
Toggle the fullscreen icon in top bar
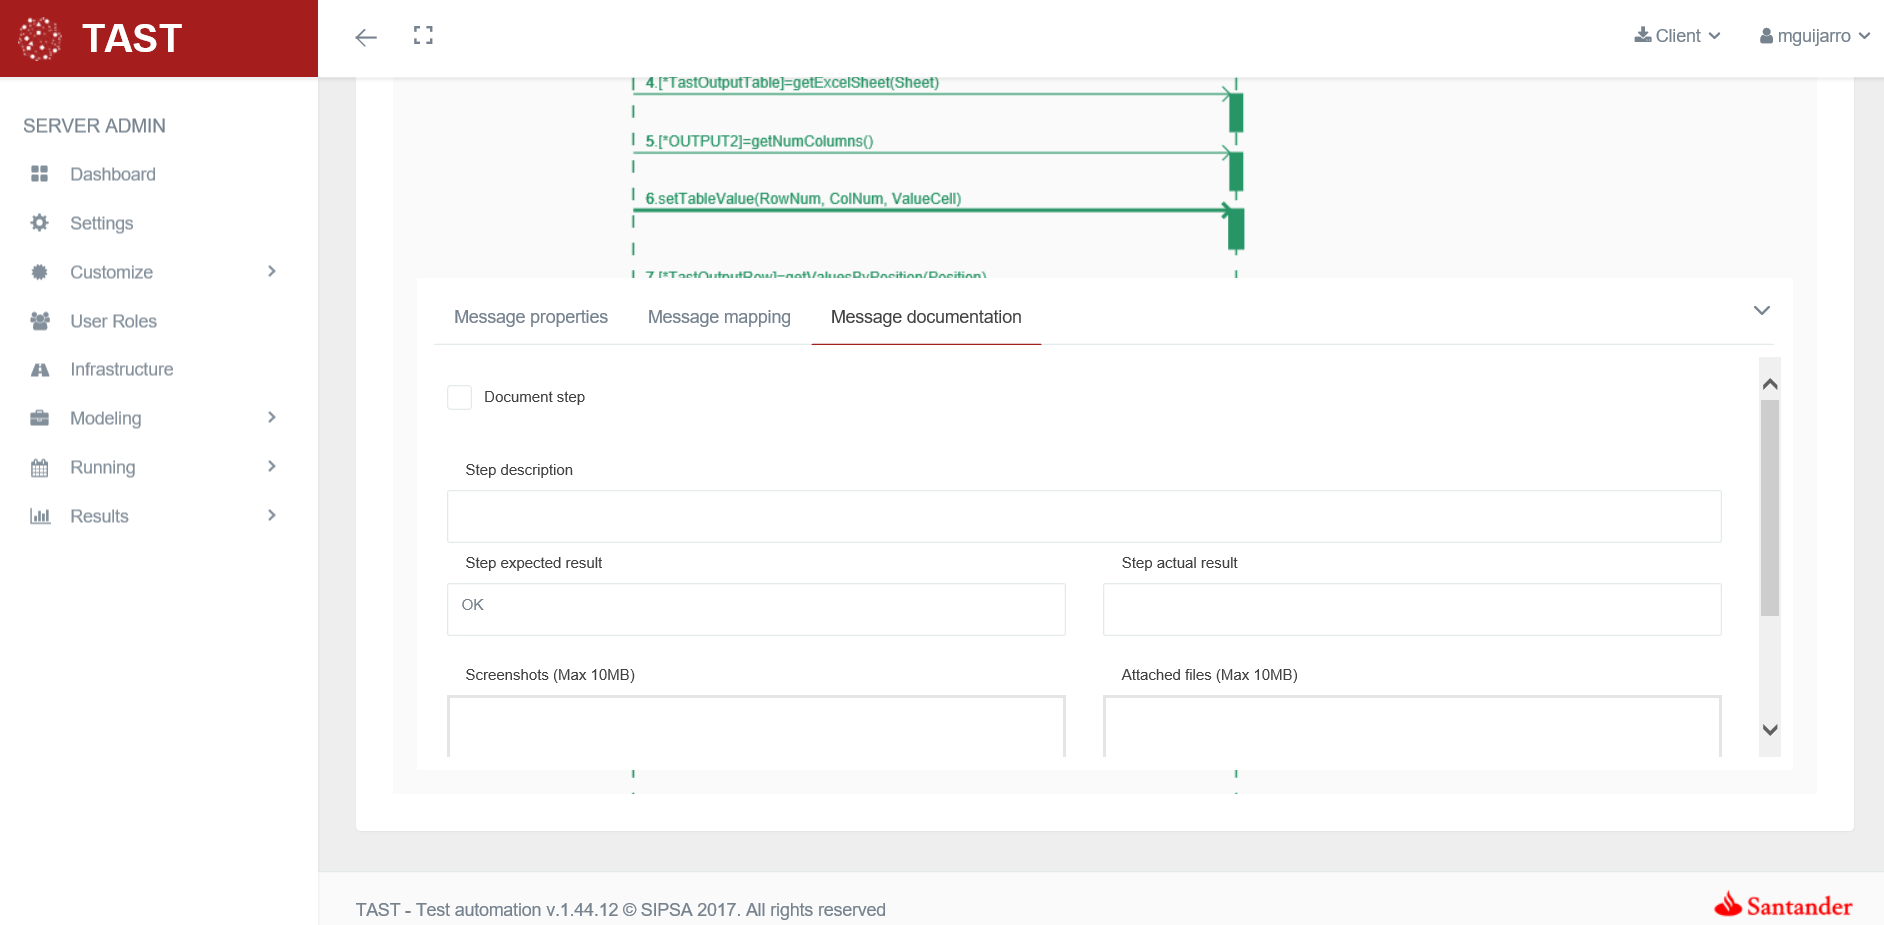(423, 36)
